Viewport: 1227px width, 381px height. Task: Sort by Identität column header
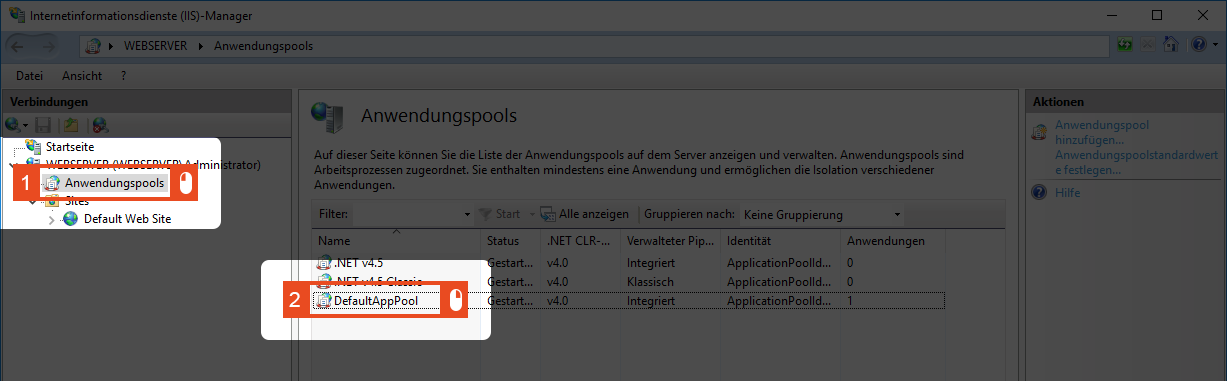click(x=781, y=241)
